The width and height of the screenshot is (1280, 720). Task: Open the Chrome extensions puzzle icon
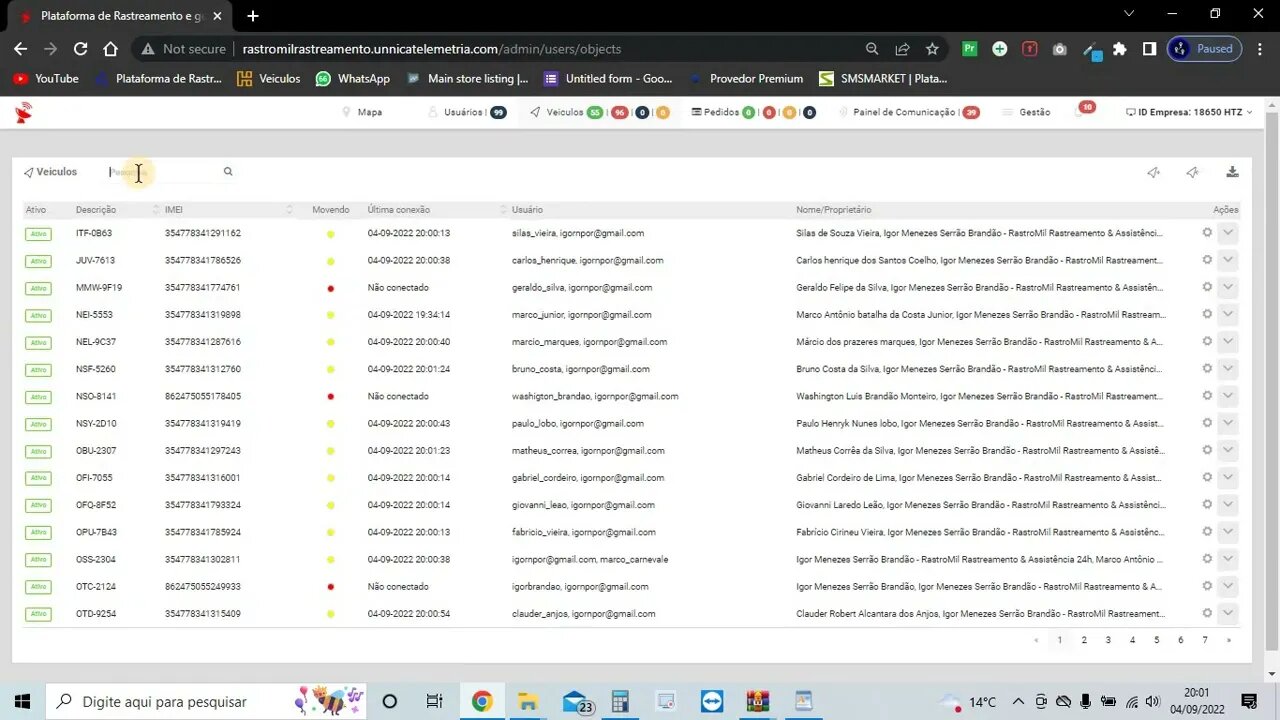1120,48
